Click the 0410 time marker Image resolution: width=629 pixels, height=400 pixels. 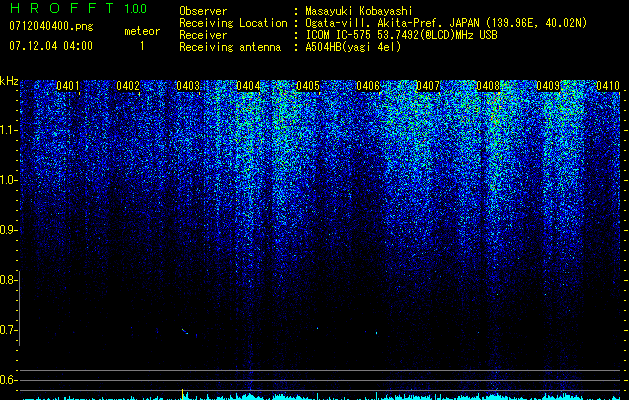tap(608, 86)
